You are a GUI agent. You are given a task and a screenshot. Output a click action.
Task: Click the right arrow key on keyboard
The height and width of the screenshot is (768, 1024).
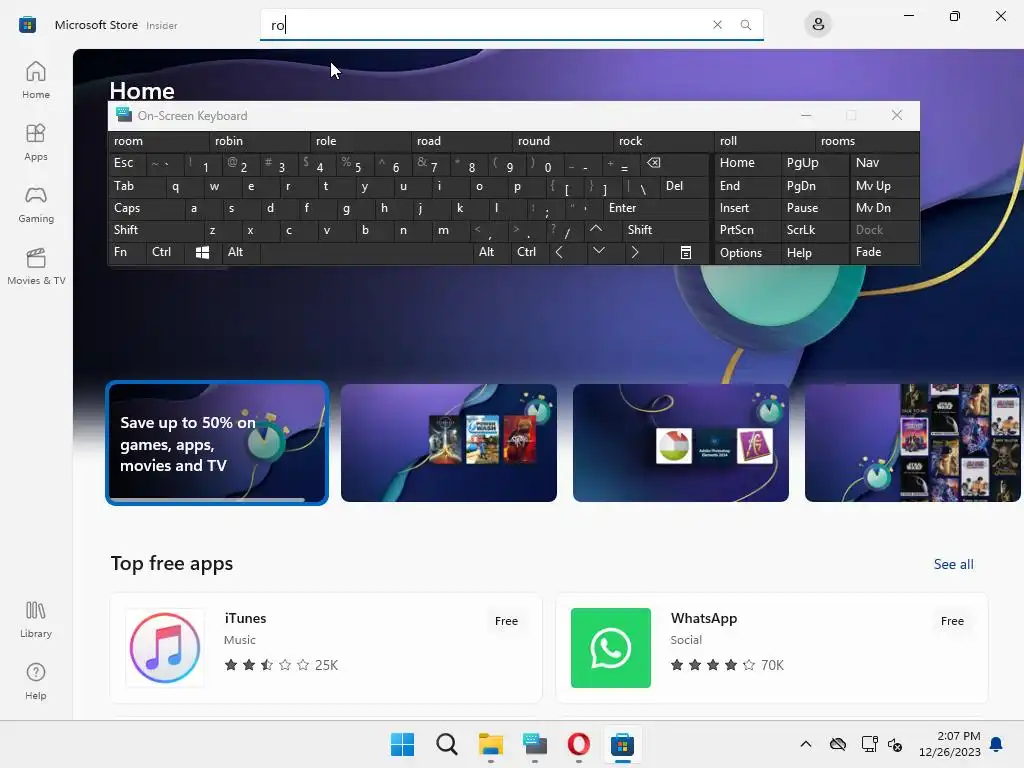[635, 252]
